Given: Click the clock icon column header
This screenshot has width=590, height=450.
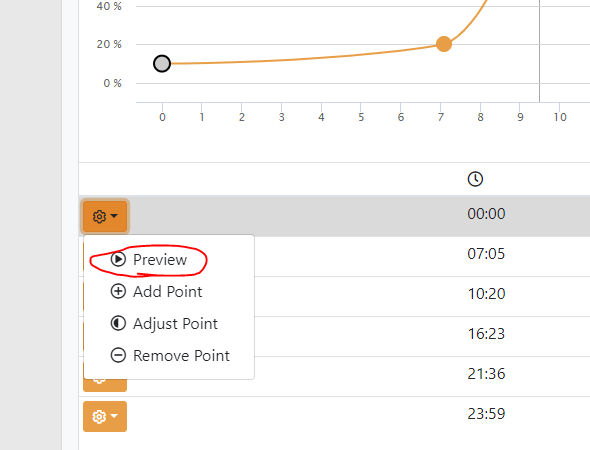Looking at the screenshot, I should click(475, 179).
